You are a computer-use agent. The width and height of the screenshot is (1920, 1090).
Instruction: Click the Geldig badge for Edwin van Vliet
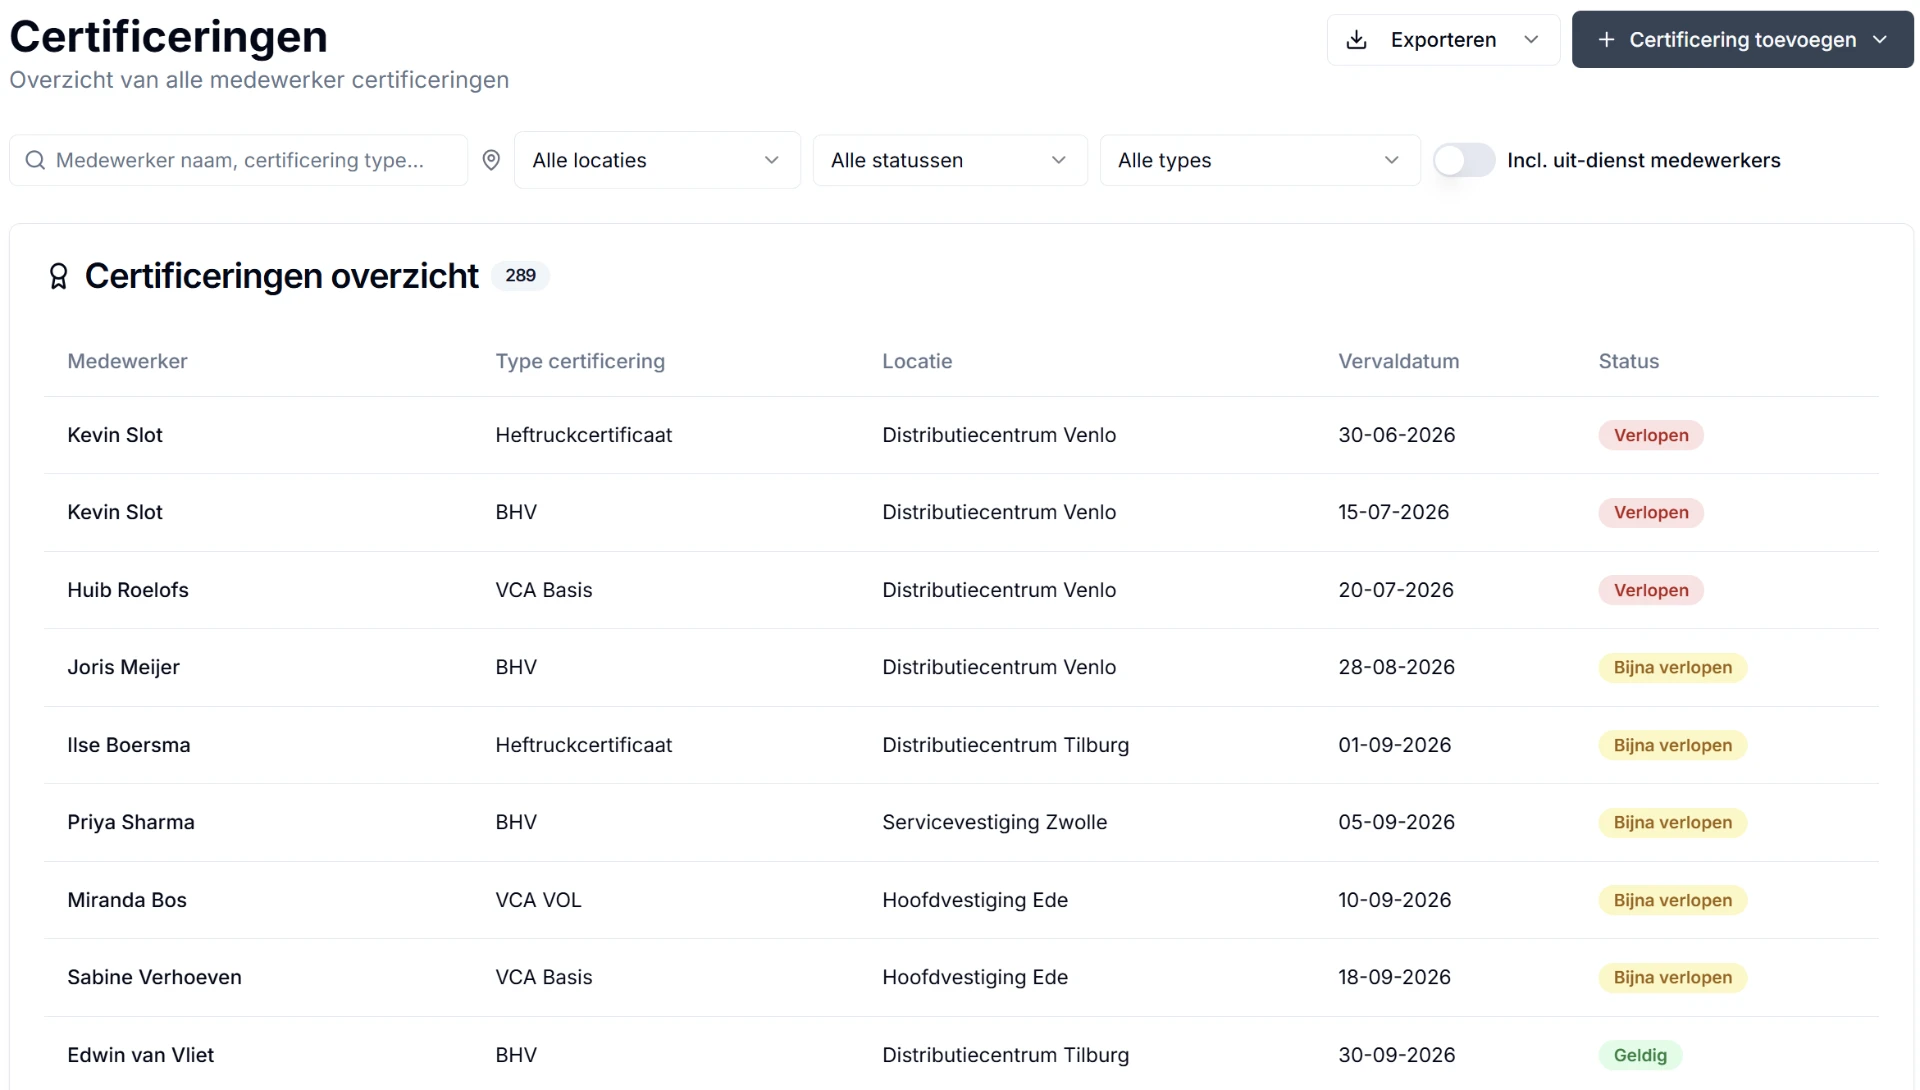tap(1640, 1055)
